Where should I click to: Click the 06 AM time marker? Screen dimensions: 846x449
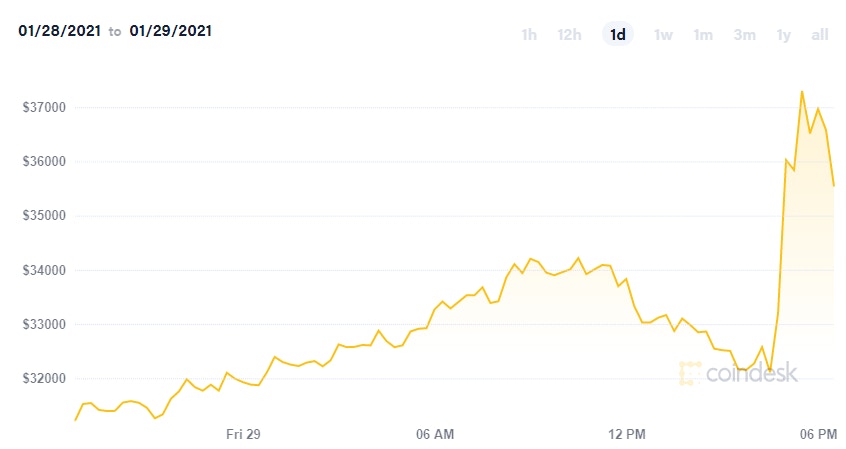pyautogui.click(x=435, y=434)
